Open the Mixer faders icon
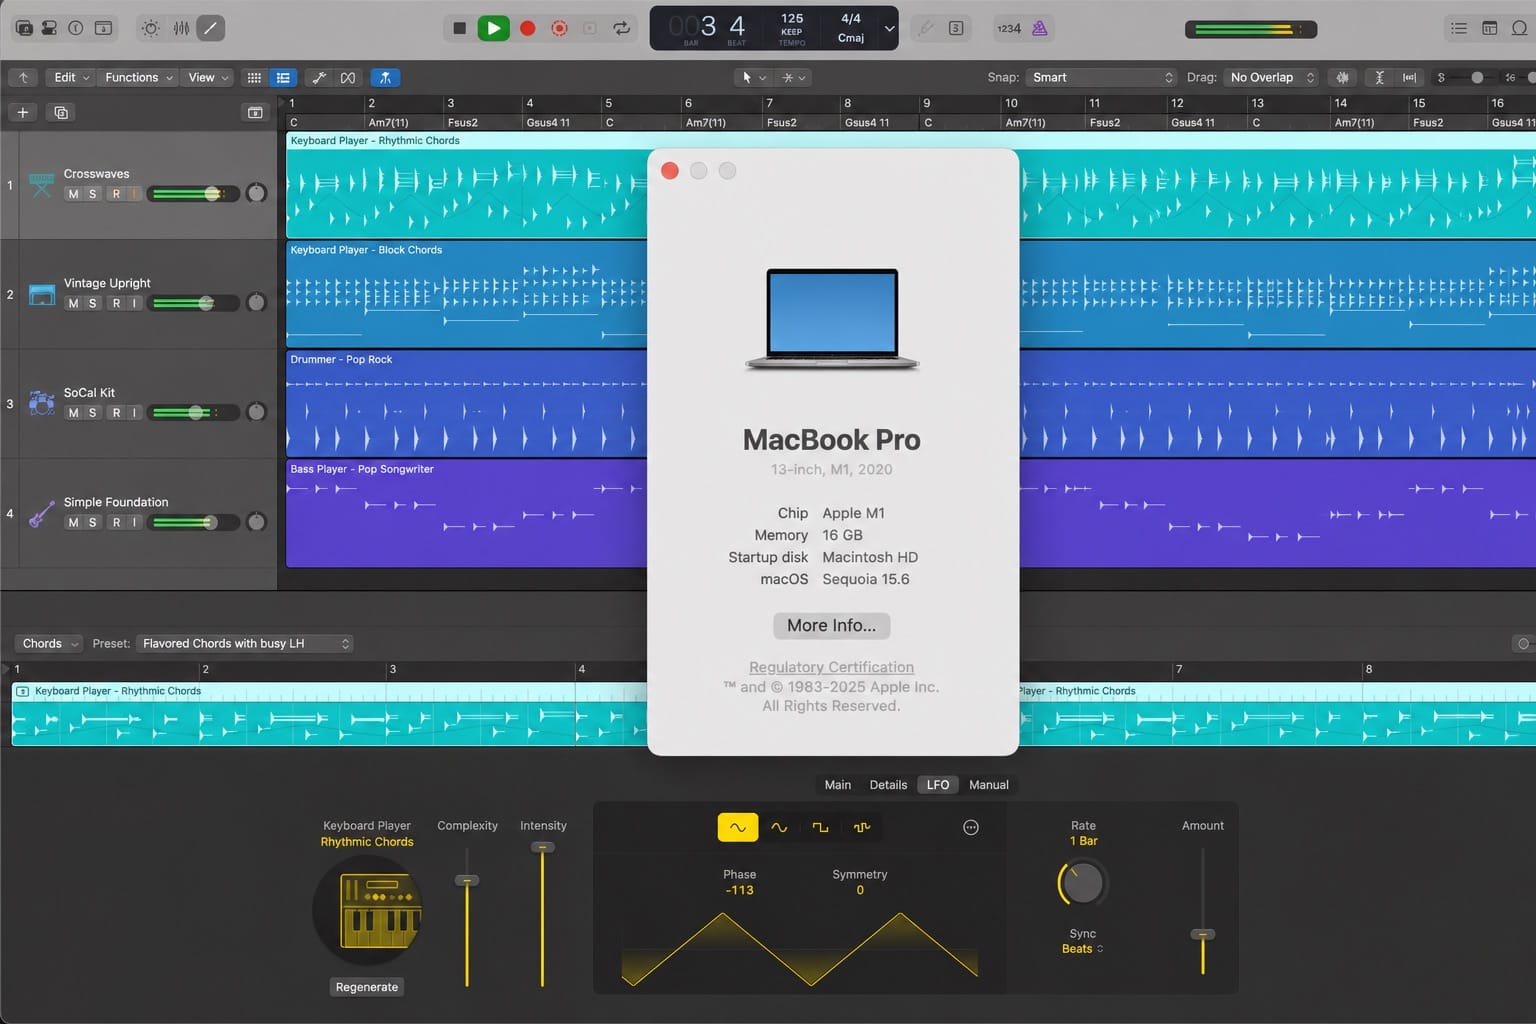 coord(181,28)
